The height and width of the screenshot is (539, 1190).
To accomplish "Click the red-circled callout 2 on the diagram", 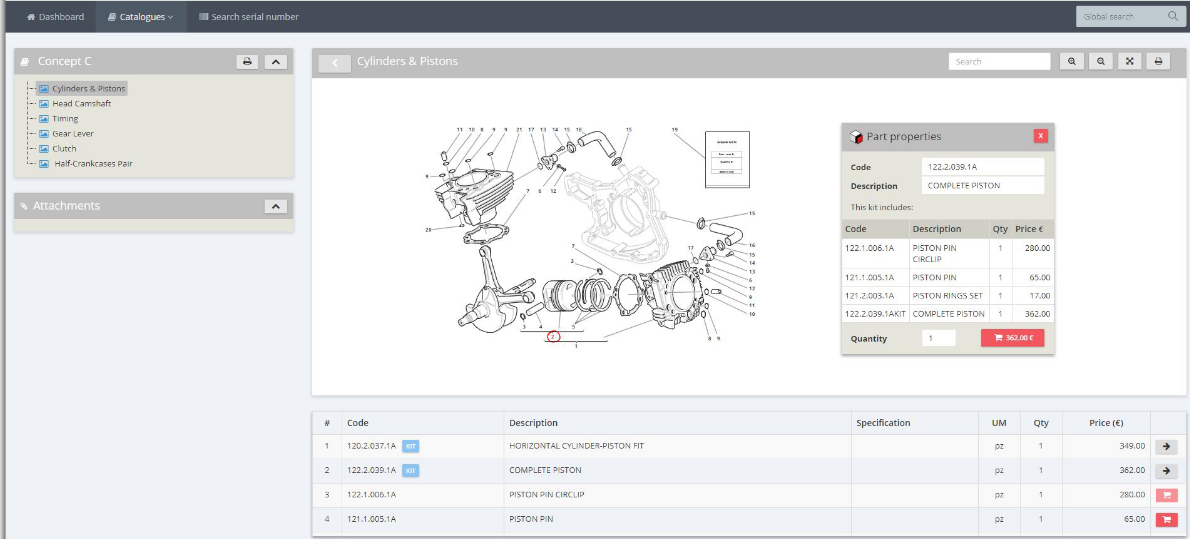I will pos(553,336).
